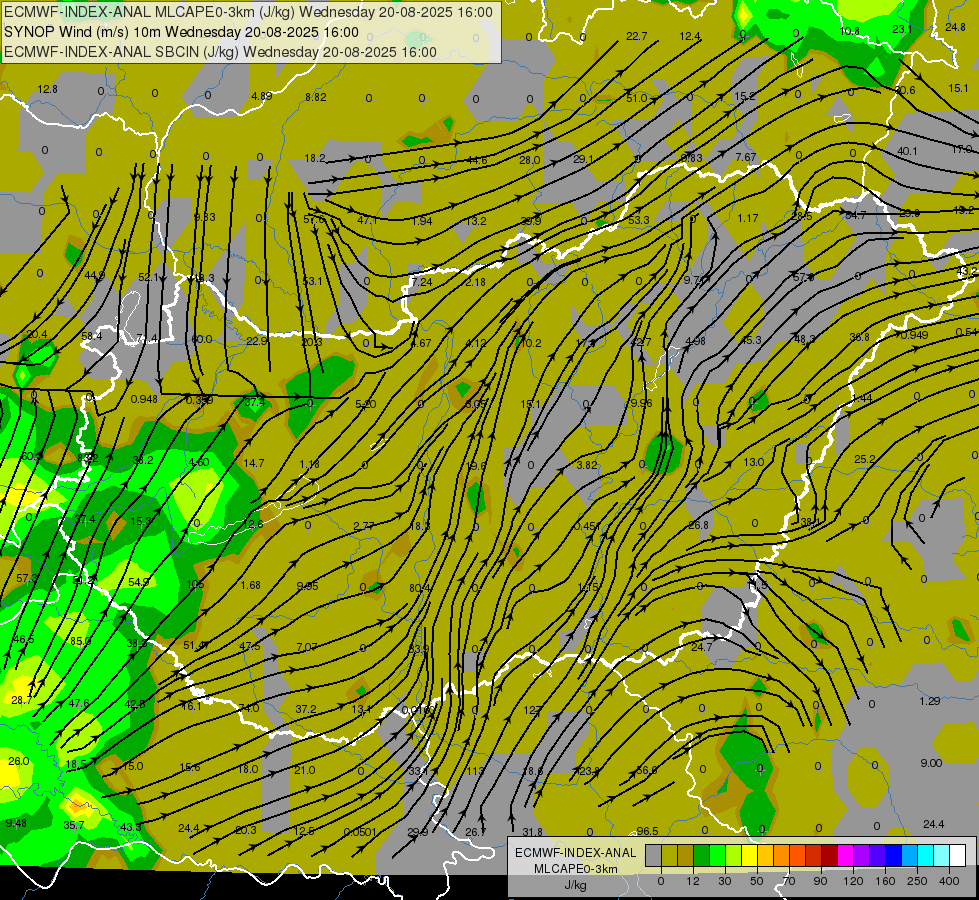This screenshot has width=979, height=900.
Task: Choose the magenta legend swatch near 120
Action: [x=845, y=855]
